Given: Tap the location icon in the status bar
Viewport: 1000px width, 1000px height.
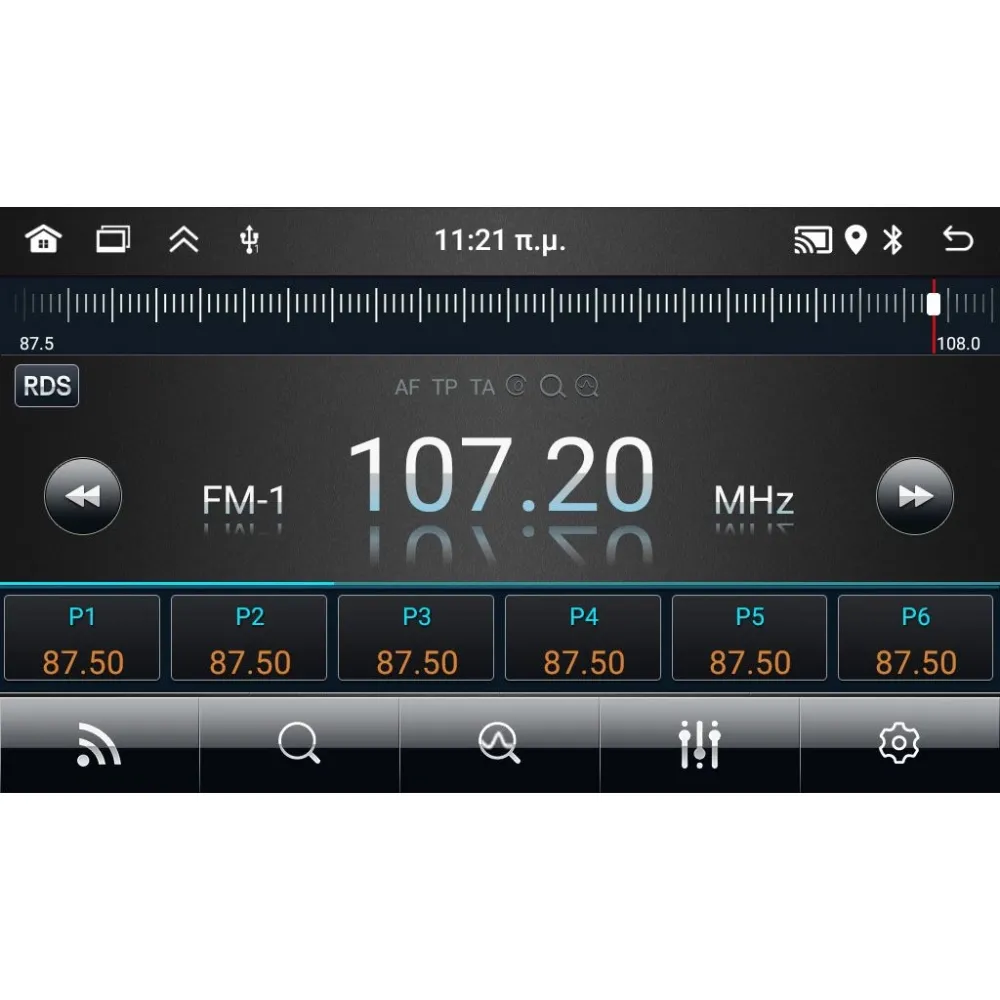Looking at the screenshot, I should (855, 239).
